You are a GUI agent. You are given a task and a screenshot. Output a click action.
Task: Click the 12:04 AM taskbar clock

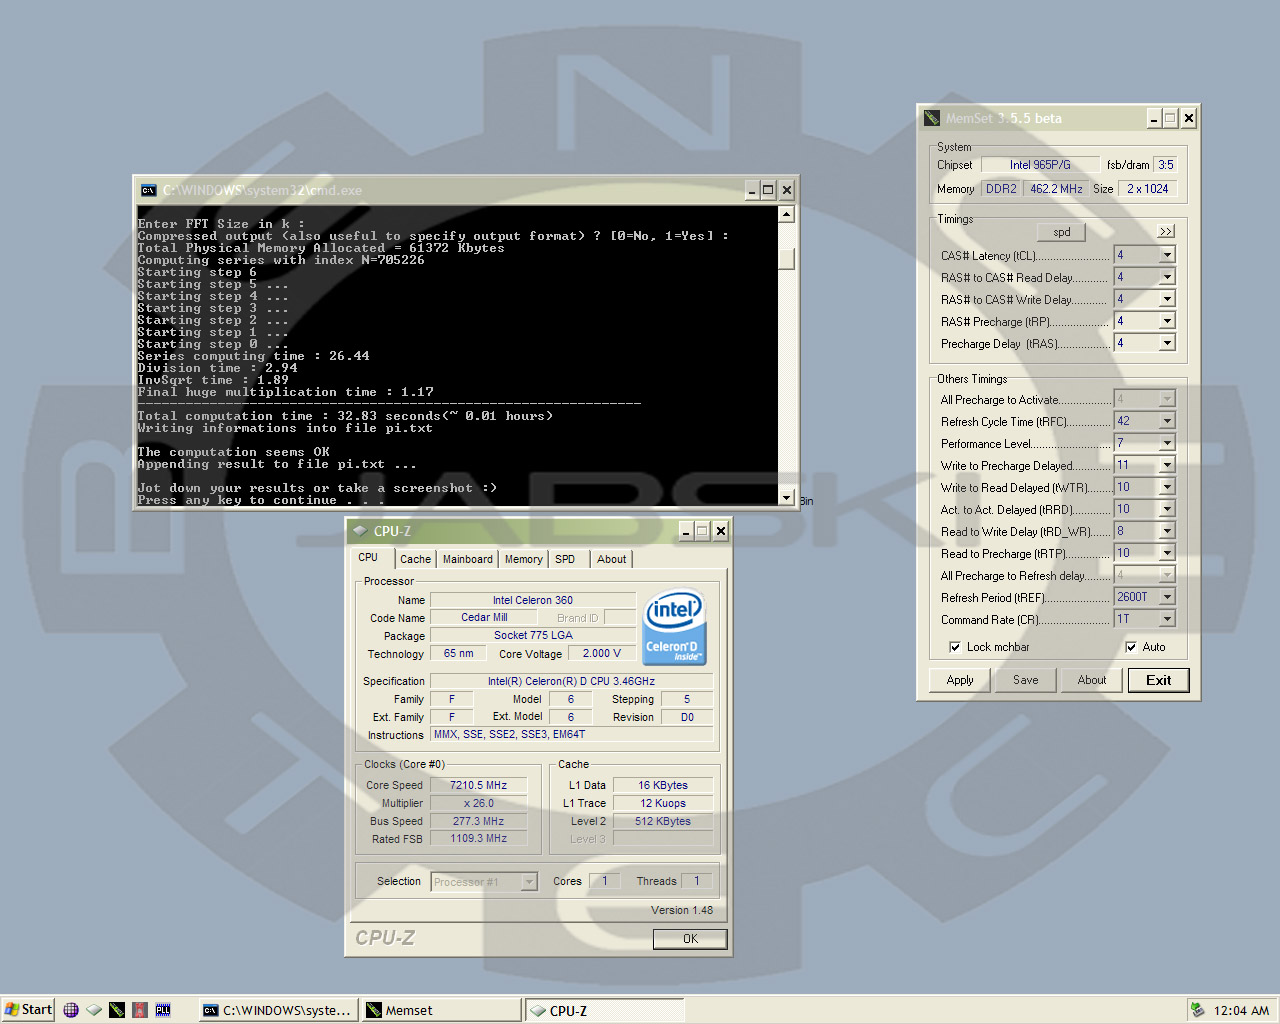[1241, 1010]
